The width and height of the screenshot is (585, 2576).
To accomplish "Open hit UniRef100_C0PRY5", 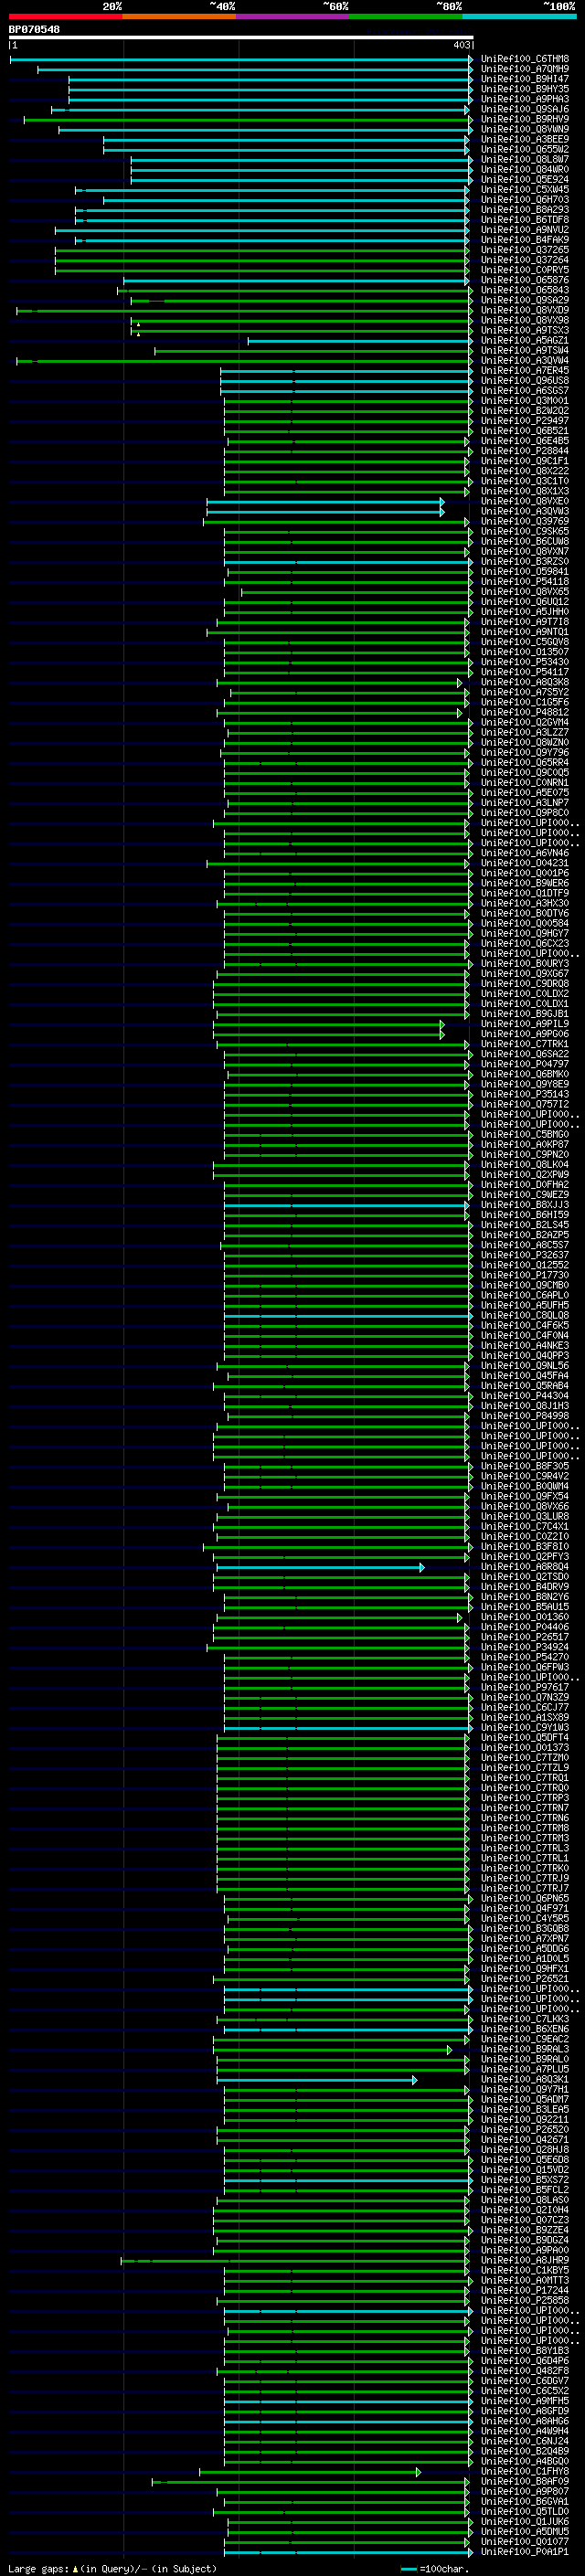I will click(x=525, y=270).
